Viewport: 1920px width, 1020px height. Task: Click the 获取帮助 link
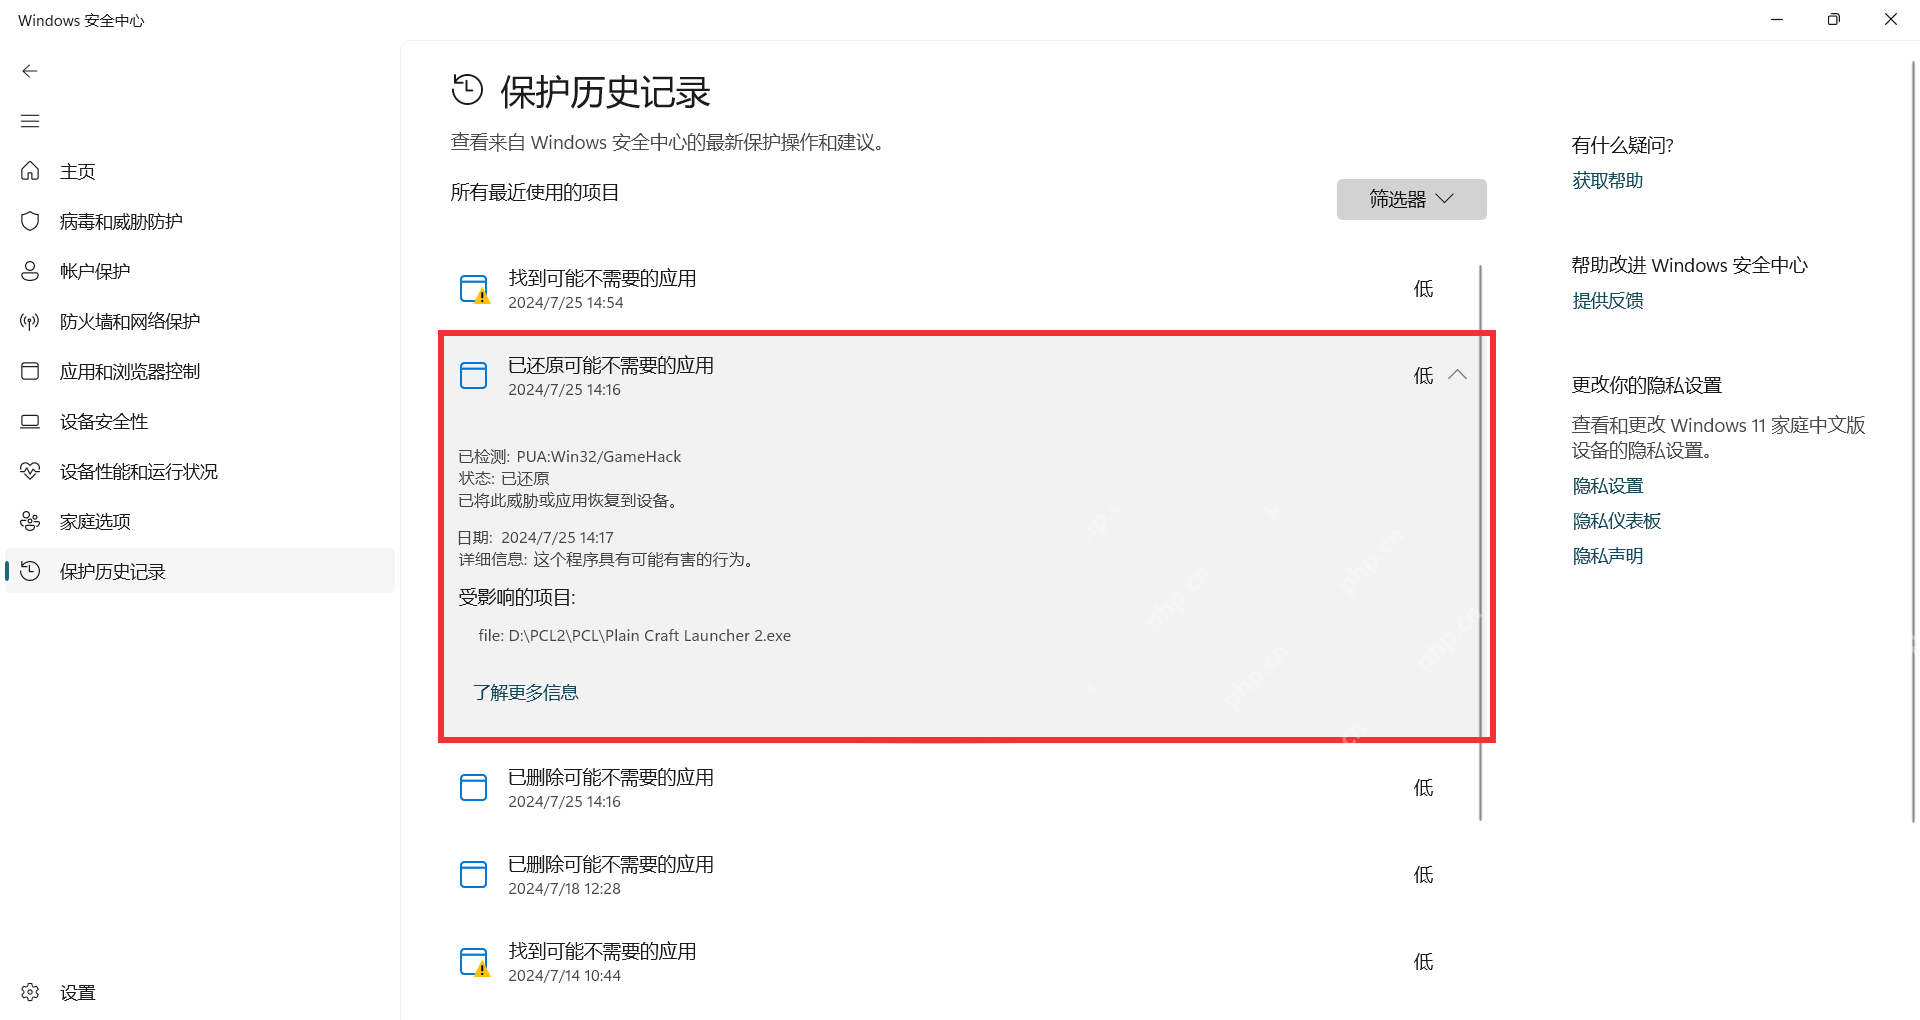point(1607,181)
